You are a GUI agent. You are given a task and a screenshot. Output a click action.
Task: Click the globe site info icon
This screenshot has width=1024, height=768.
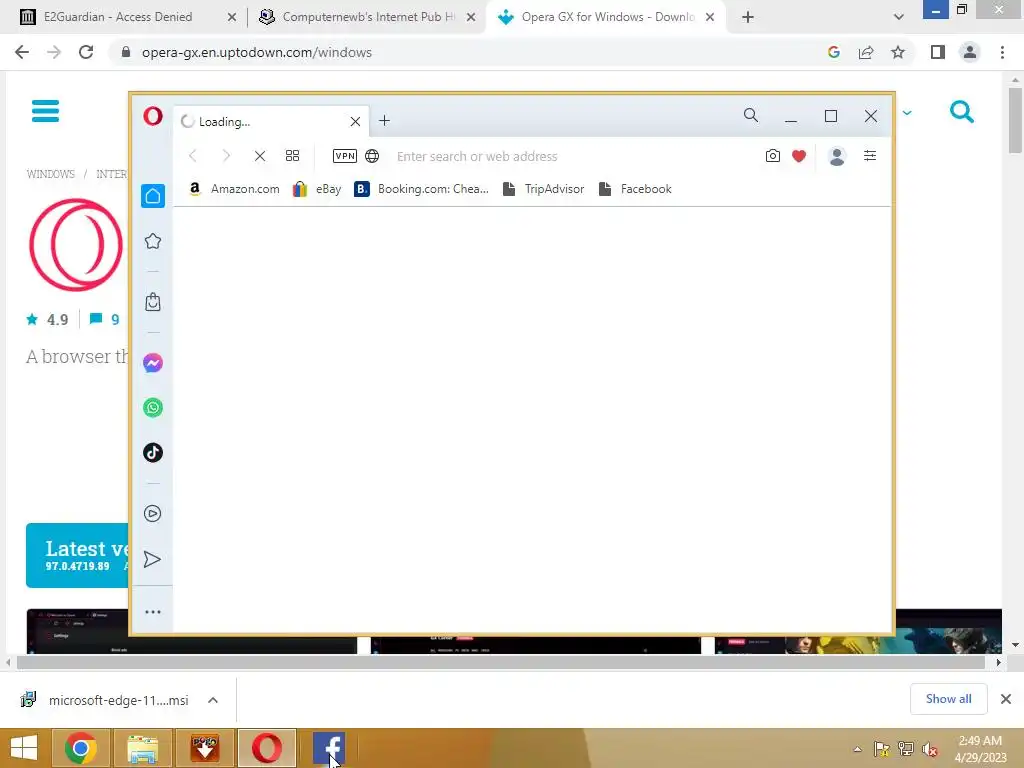[372, 156]
